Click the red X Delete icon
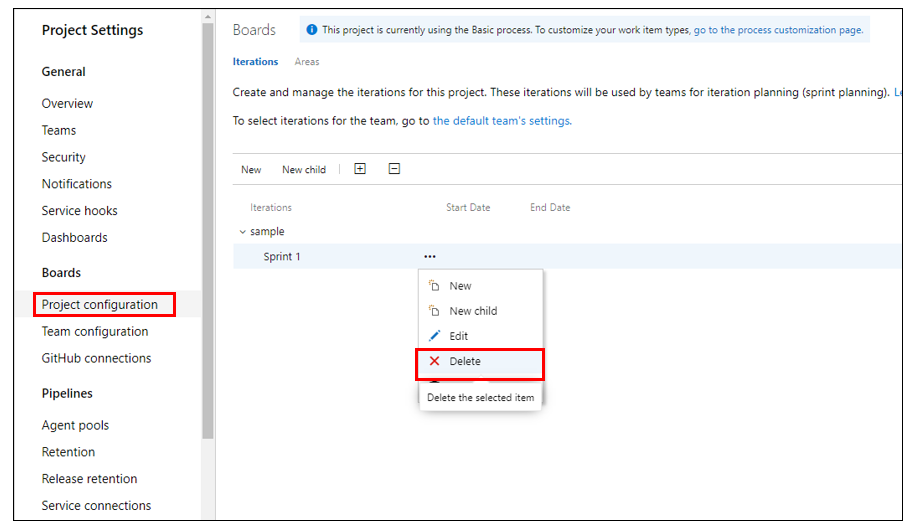The image size is (909, 527). [x=434, y=361]
